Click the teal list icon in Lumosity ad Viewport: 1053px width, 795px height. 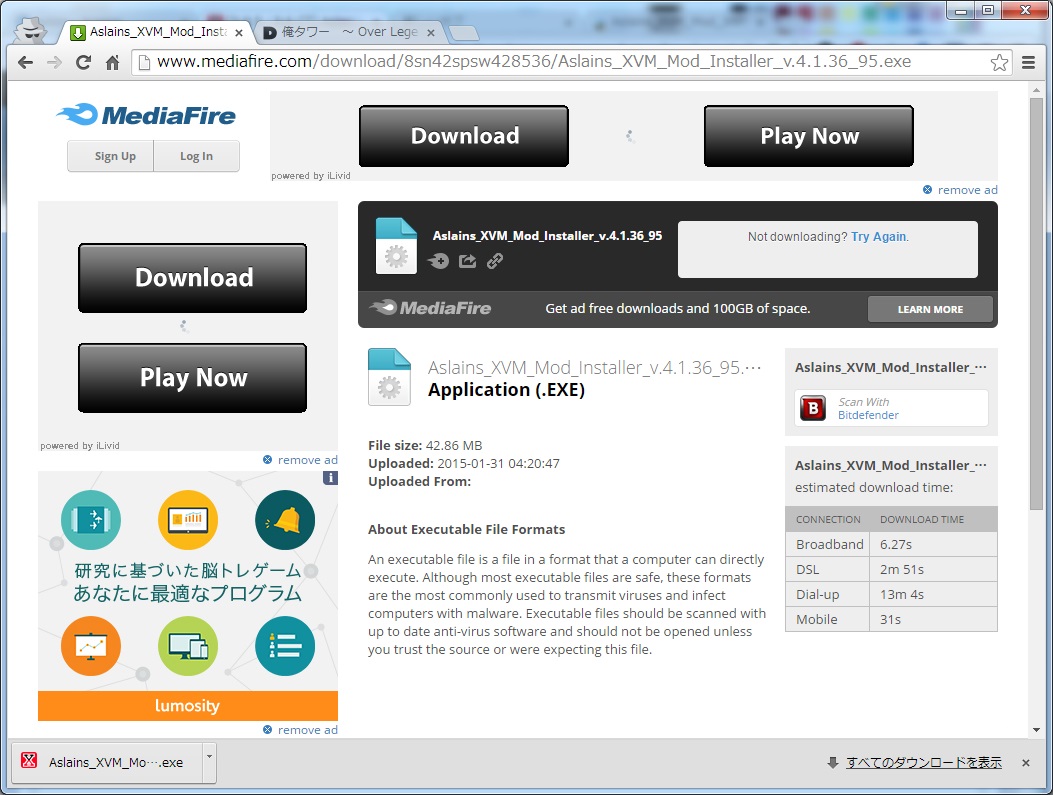coord(285,646)
